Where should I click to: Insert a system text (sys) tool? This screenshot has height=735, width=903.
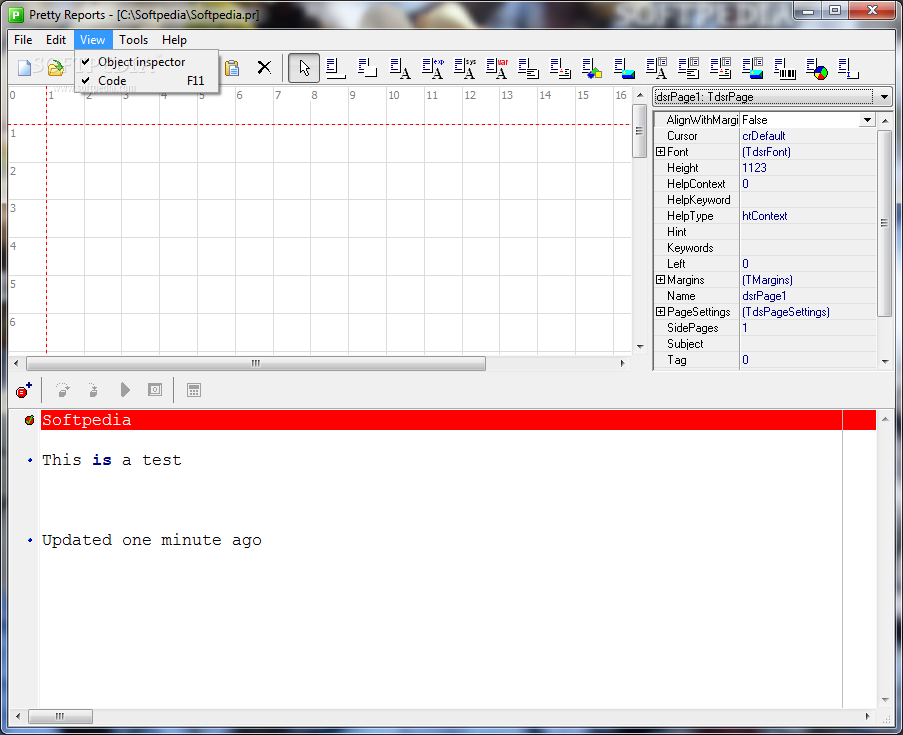464,68
